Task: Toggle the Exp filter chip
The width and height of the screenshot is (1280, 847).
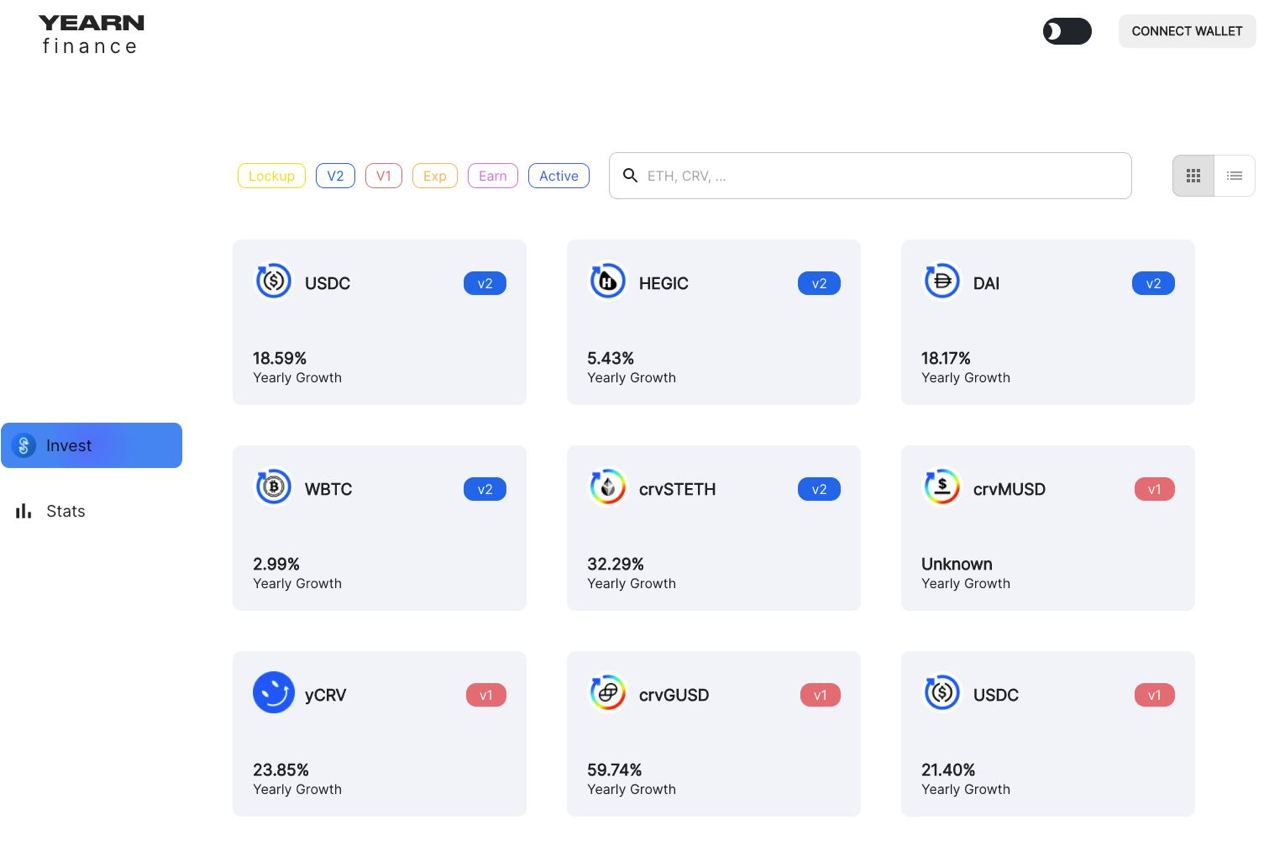Action: pyautogui.click(x=435, y=176)
